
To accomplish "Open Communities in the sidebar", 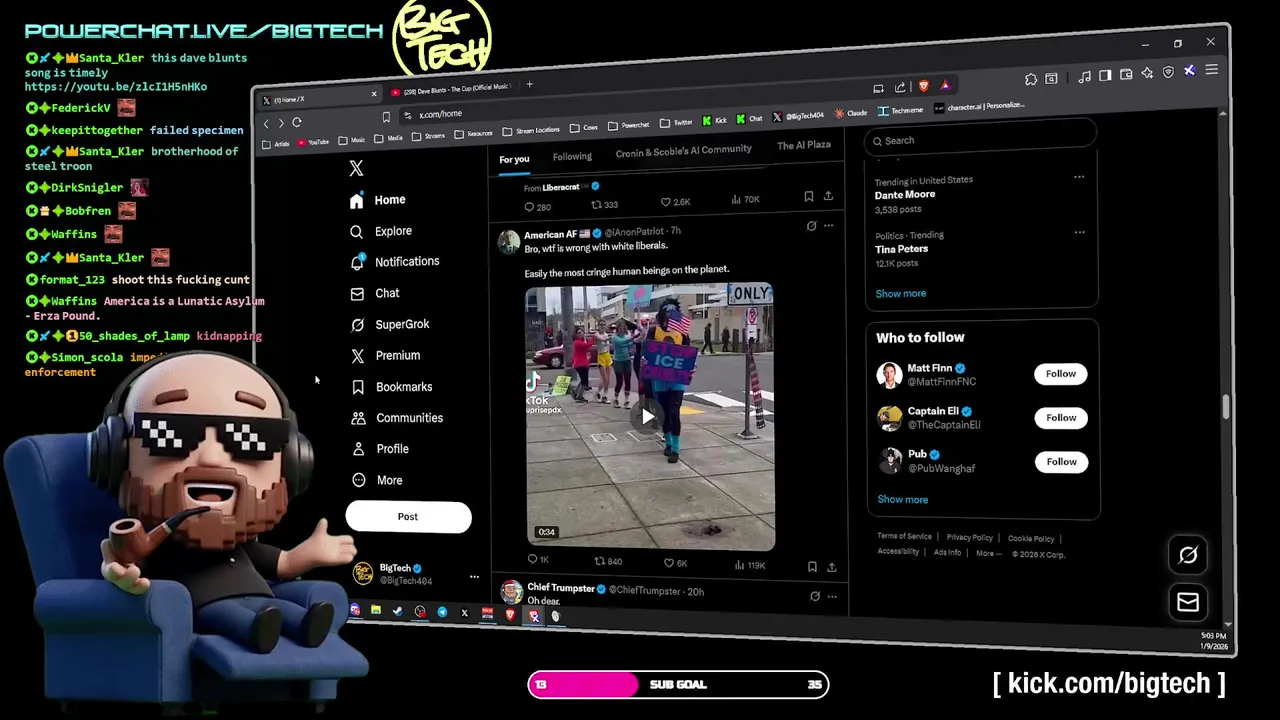I will coord(396,418).
